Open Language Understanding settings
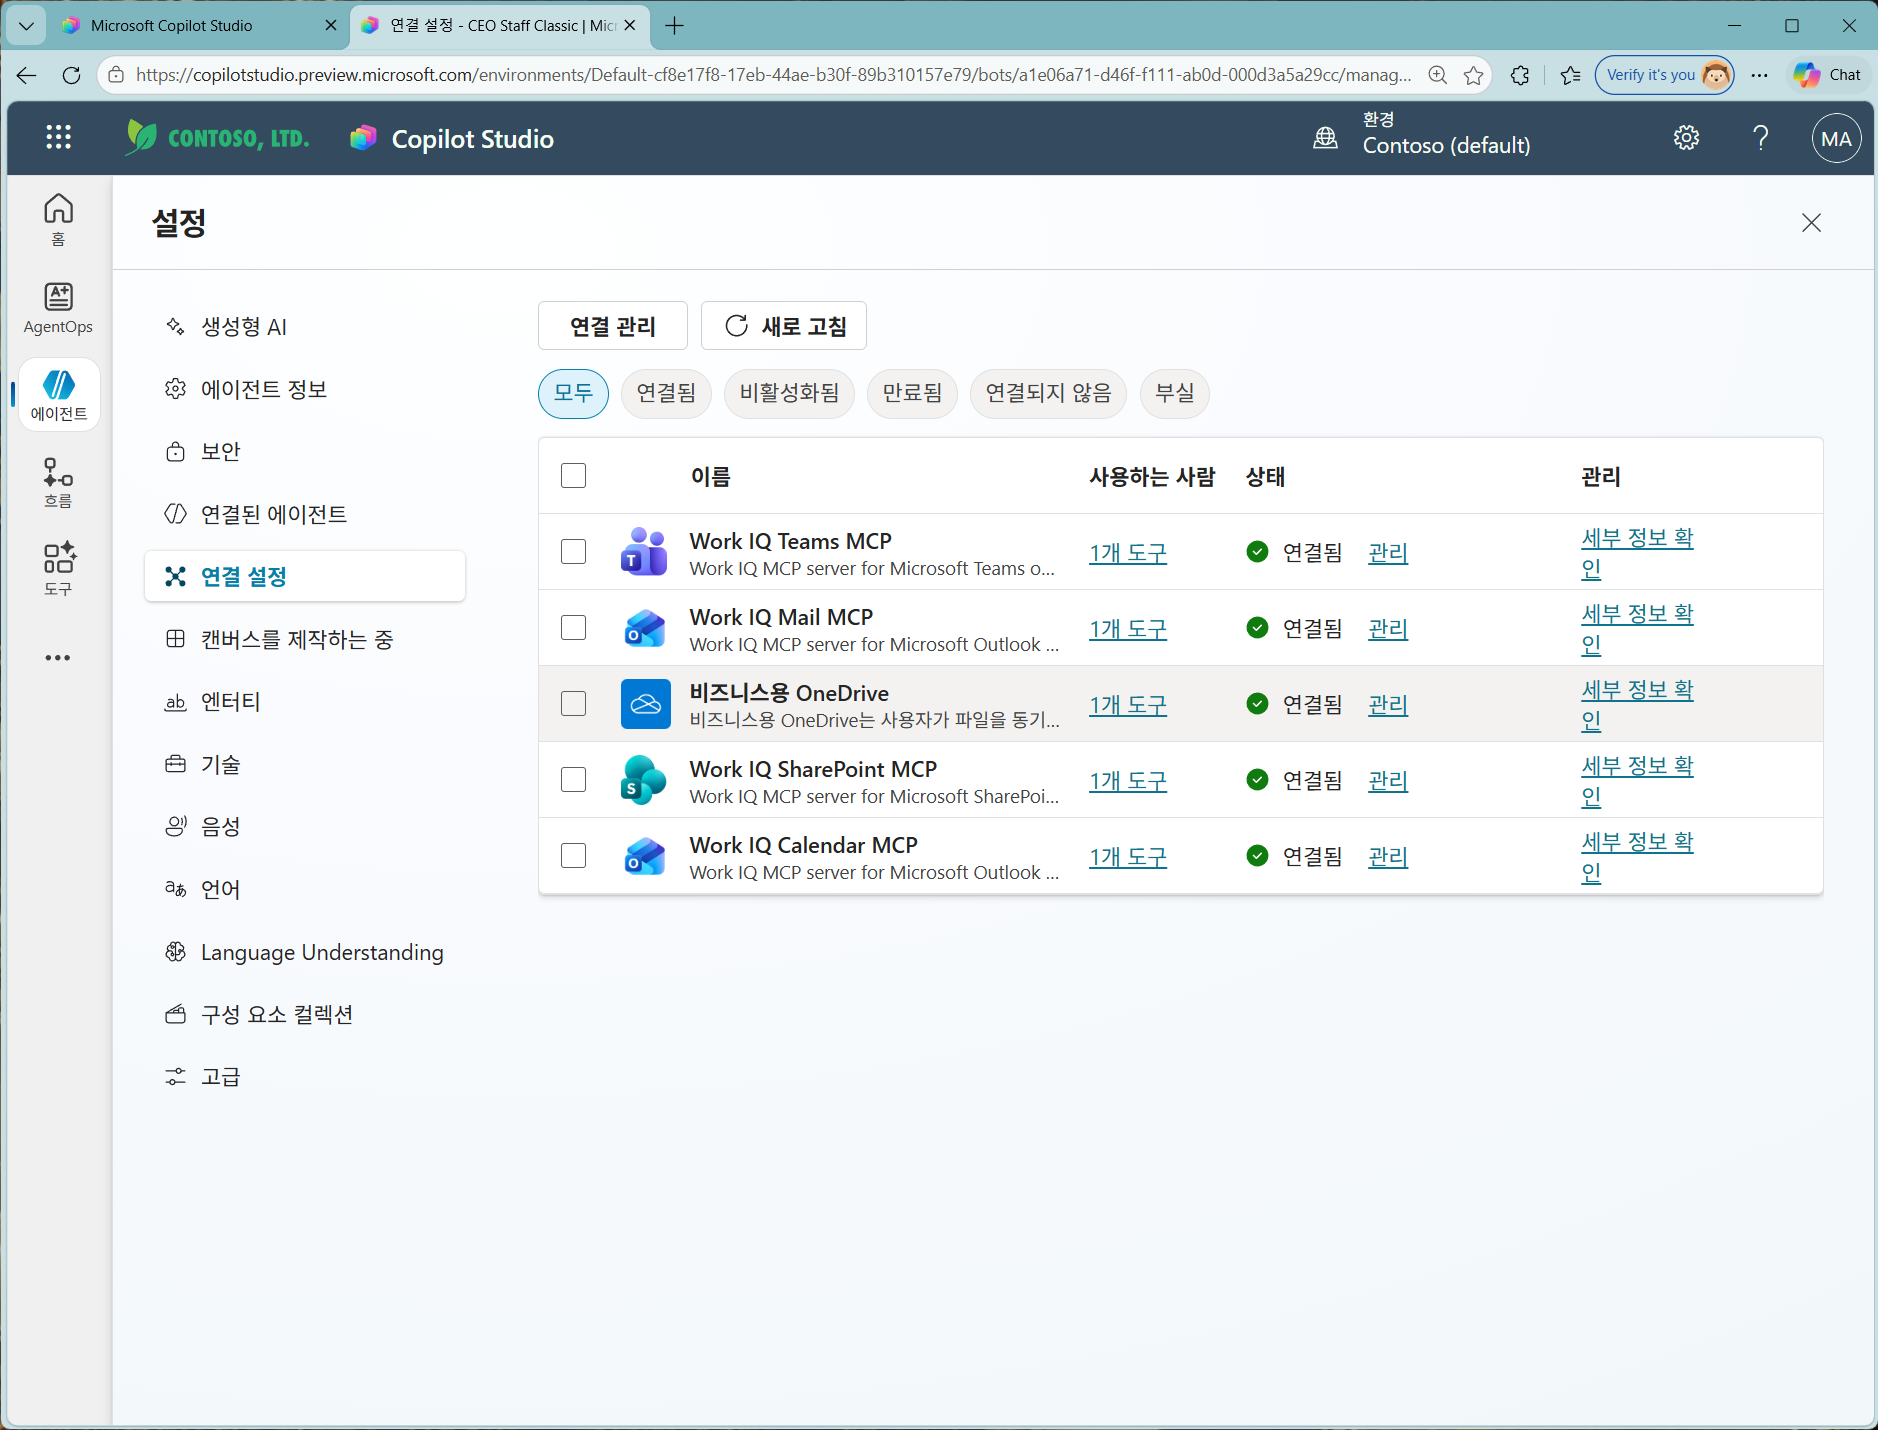 tap(305, 952)
